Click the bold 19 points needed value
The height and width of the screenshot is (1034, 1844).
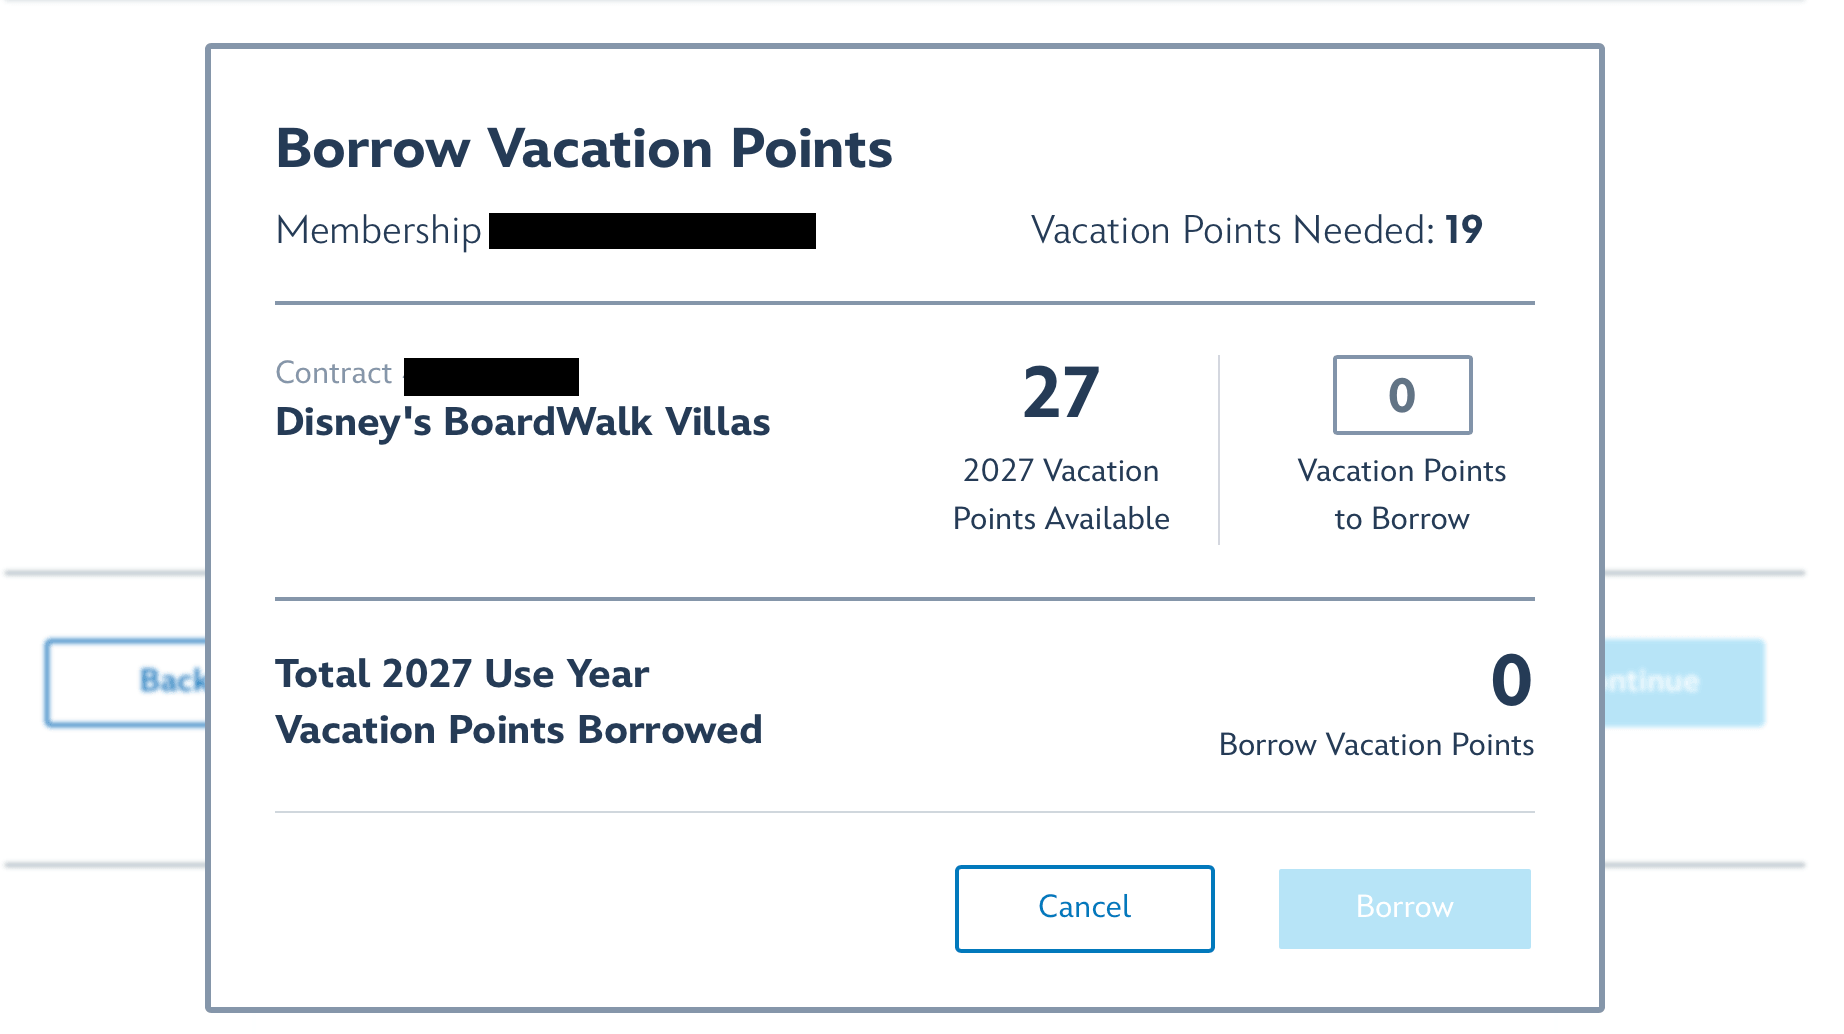[x=1463, y=231]
